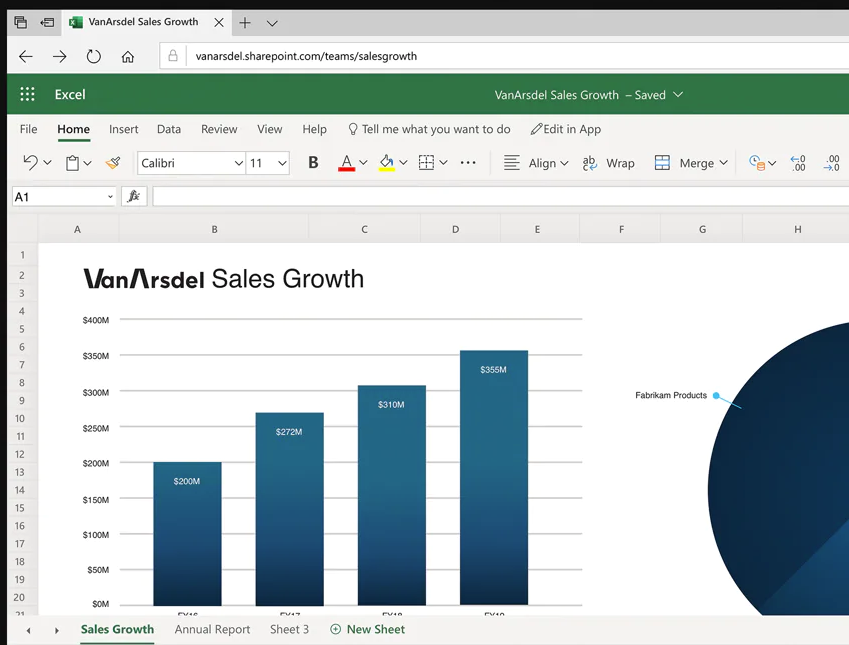Viewport: 849px width, 645px height.
Task: Click the Undo arrow icon
Action: [x=30, y=162]
